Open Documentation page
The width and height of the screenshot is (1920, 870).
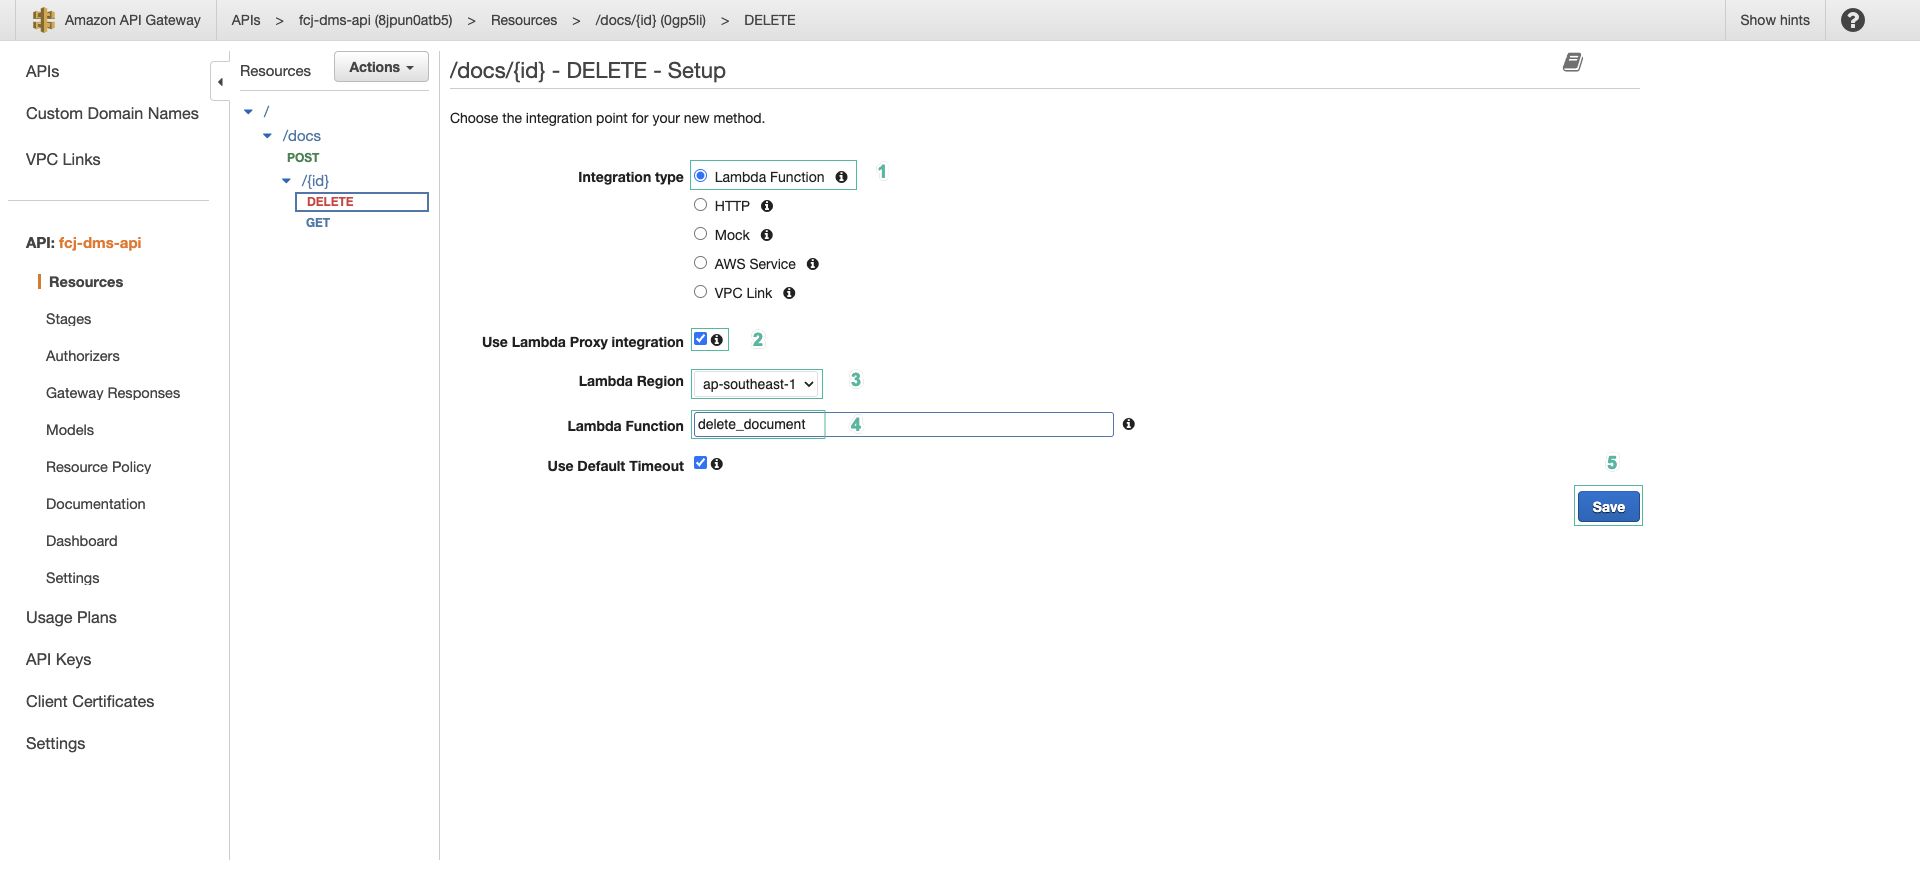pos(96,504)
